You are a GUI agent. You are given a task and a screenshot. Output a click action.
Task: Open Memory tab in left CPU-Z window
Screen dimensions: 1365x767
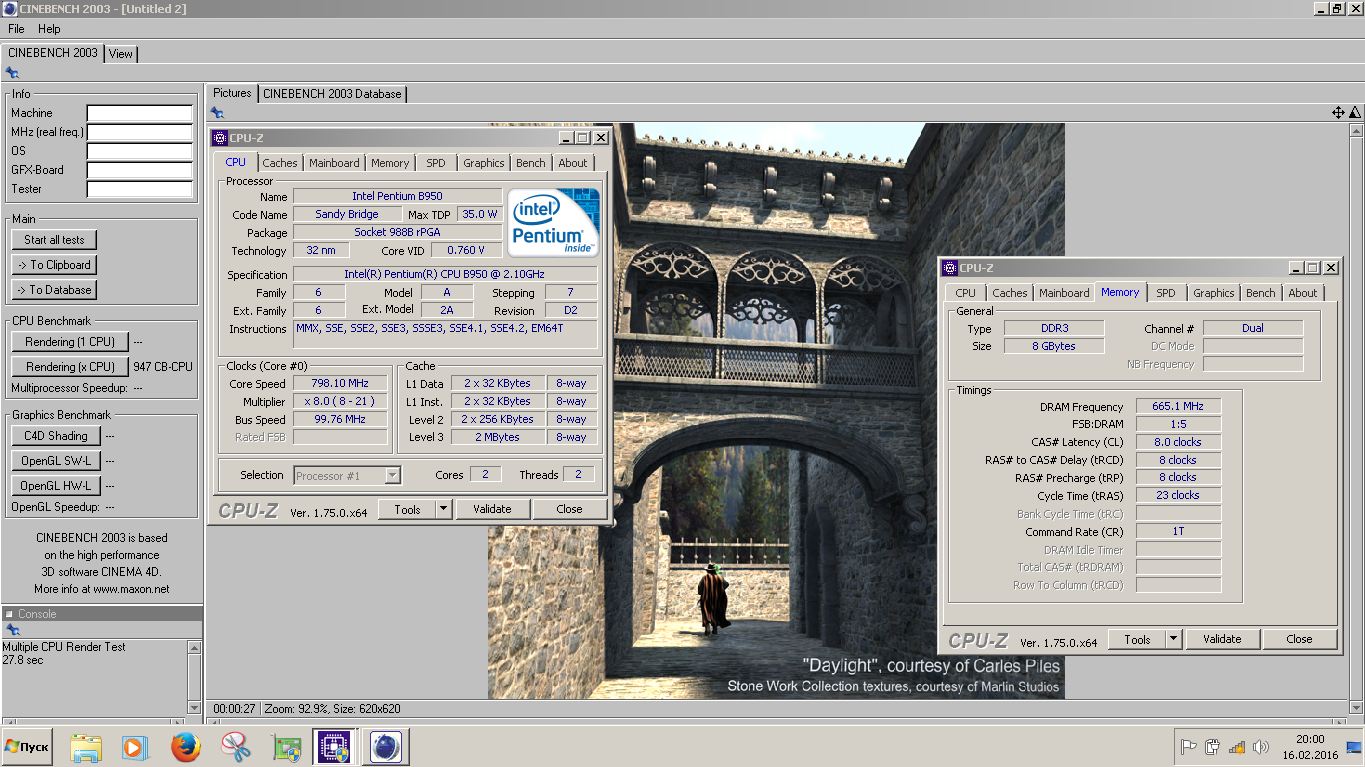[x=390, y=163]
